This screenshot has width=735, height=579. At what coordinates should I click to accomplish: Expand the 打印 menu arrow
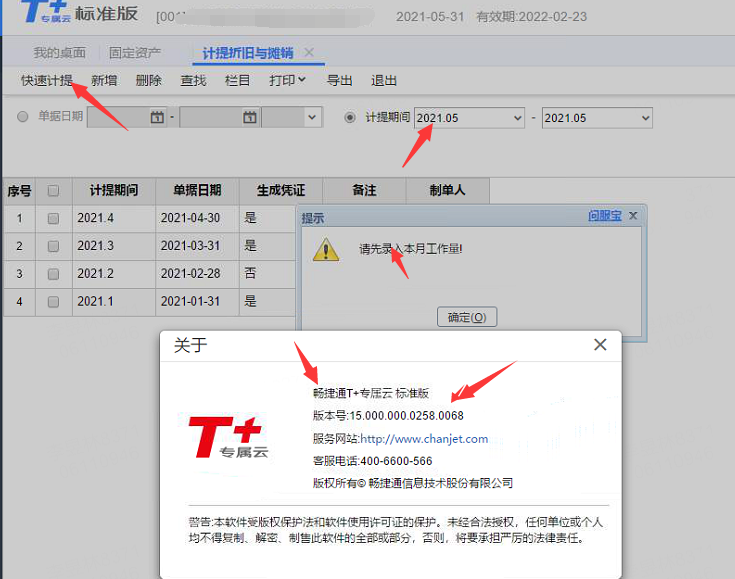[302, 80]
